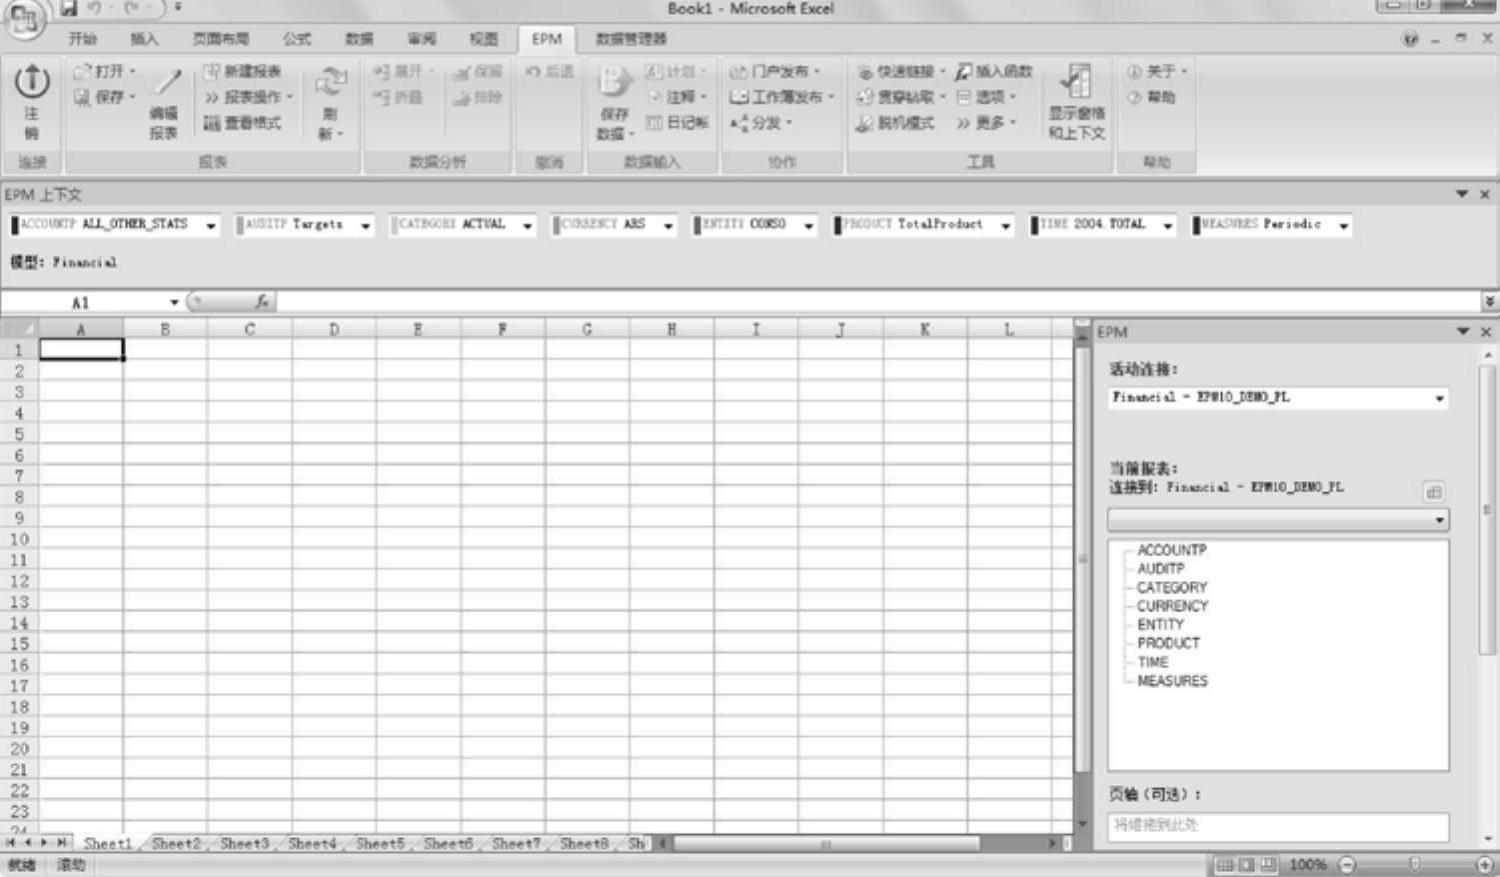The height and width of the screenshot is (877, 1500).
Task: Select MEASURES in the dimension list
Action: click(1172, 681)
